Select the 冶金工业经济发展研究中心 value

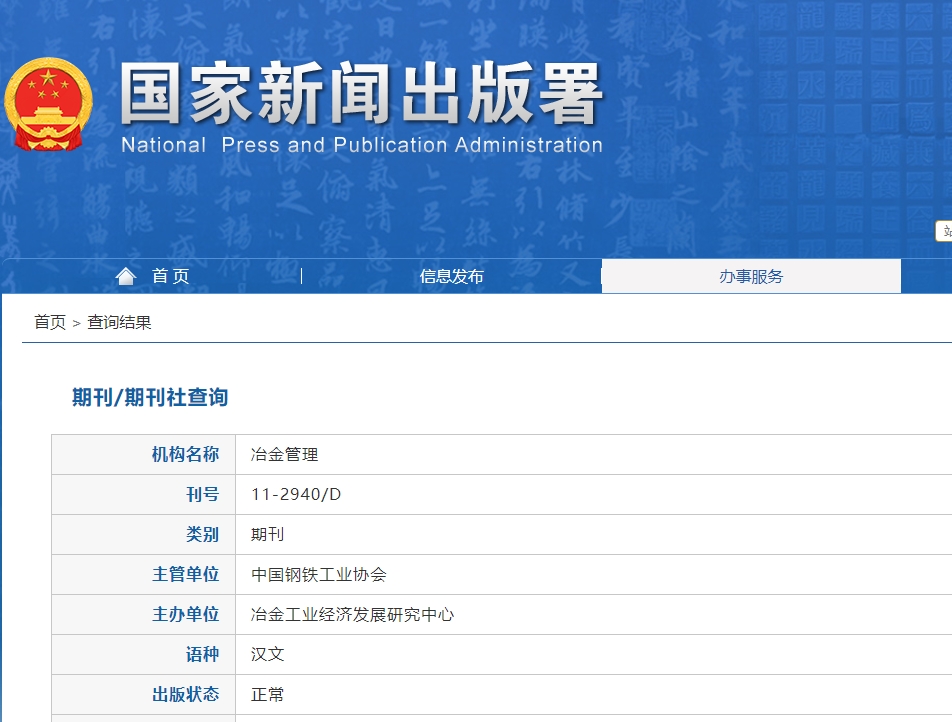pyautogui.click(x=352, y=615)
